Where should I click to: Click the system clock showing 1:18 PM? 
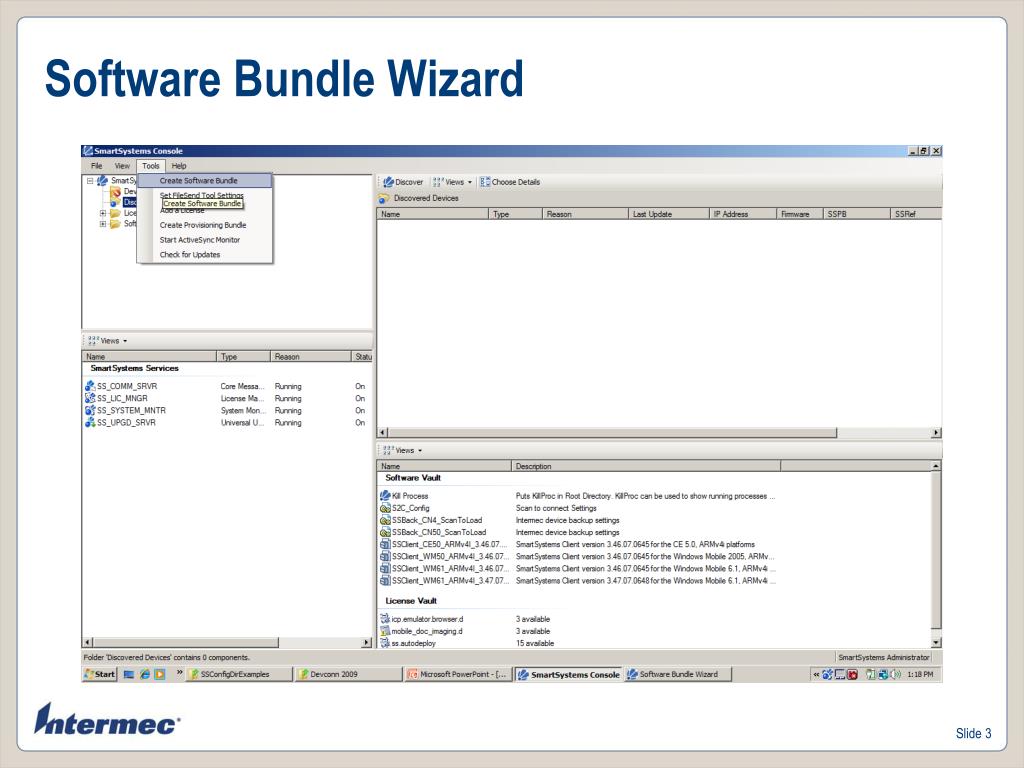click(x=920, y=675)
